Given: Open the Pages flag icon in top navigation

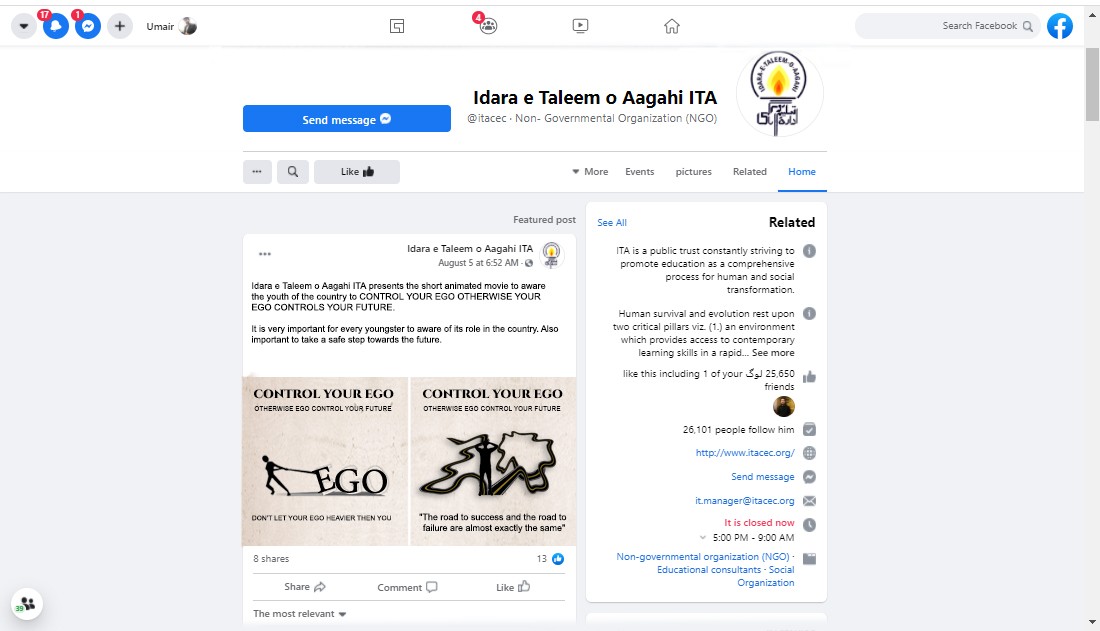Looking at the screenshot, I should pos(397,27).
